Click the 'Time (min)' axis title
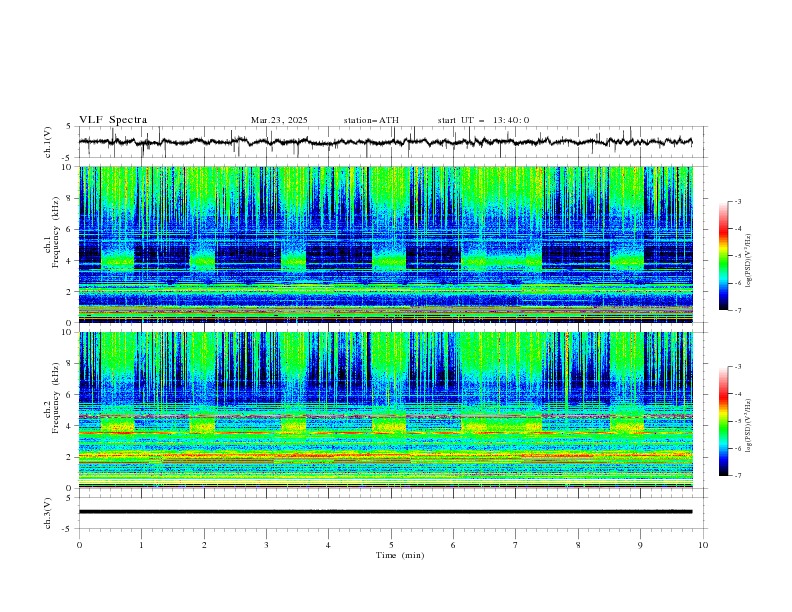This screenshot has width=792, height=612. 400,555
